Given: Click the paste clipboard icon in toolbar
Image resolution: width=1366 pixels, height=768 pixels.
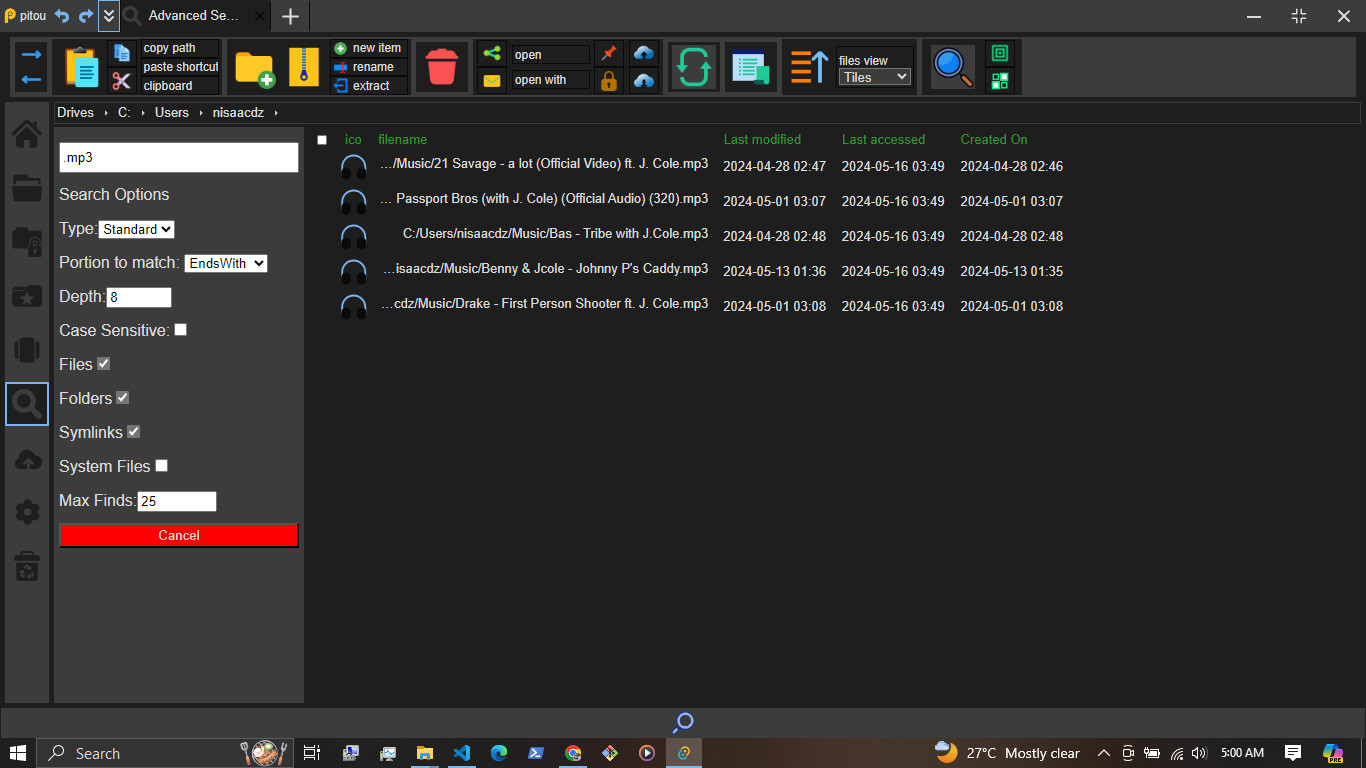Looking at the screenshot, I should pos(82,67).
